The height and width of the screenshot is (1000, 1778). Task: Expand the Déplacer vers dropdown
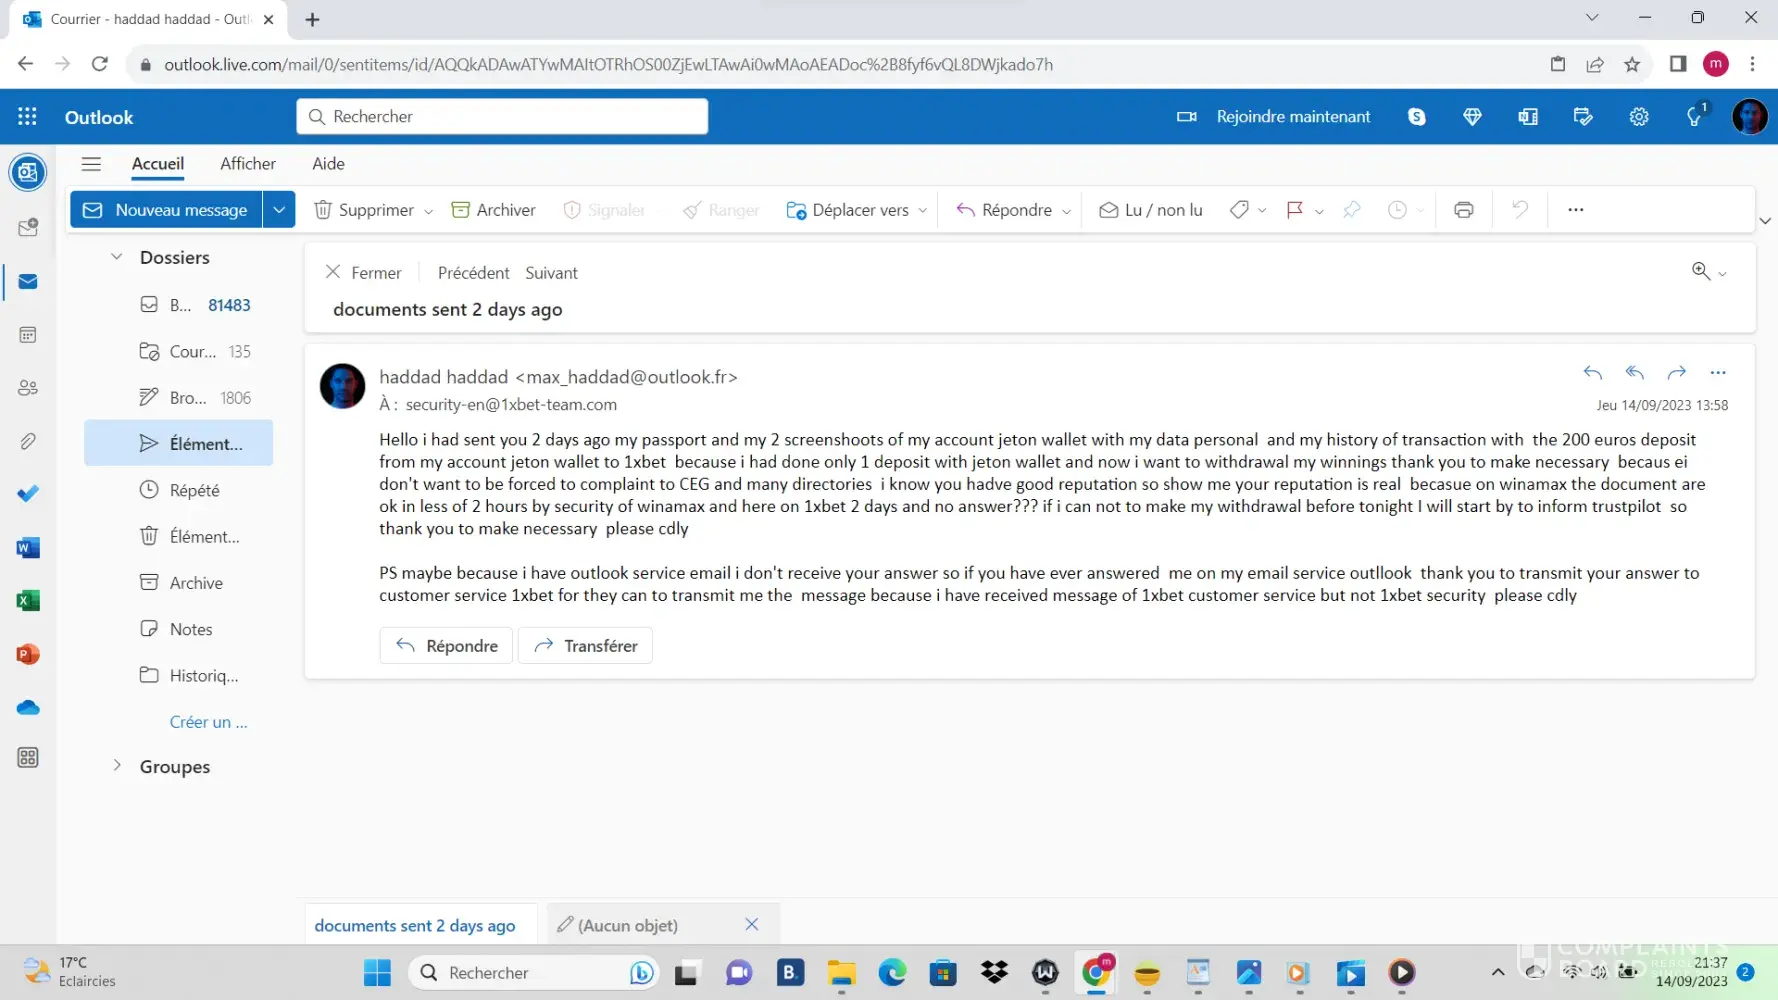pyautogui.click(x=922, y=211)
